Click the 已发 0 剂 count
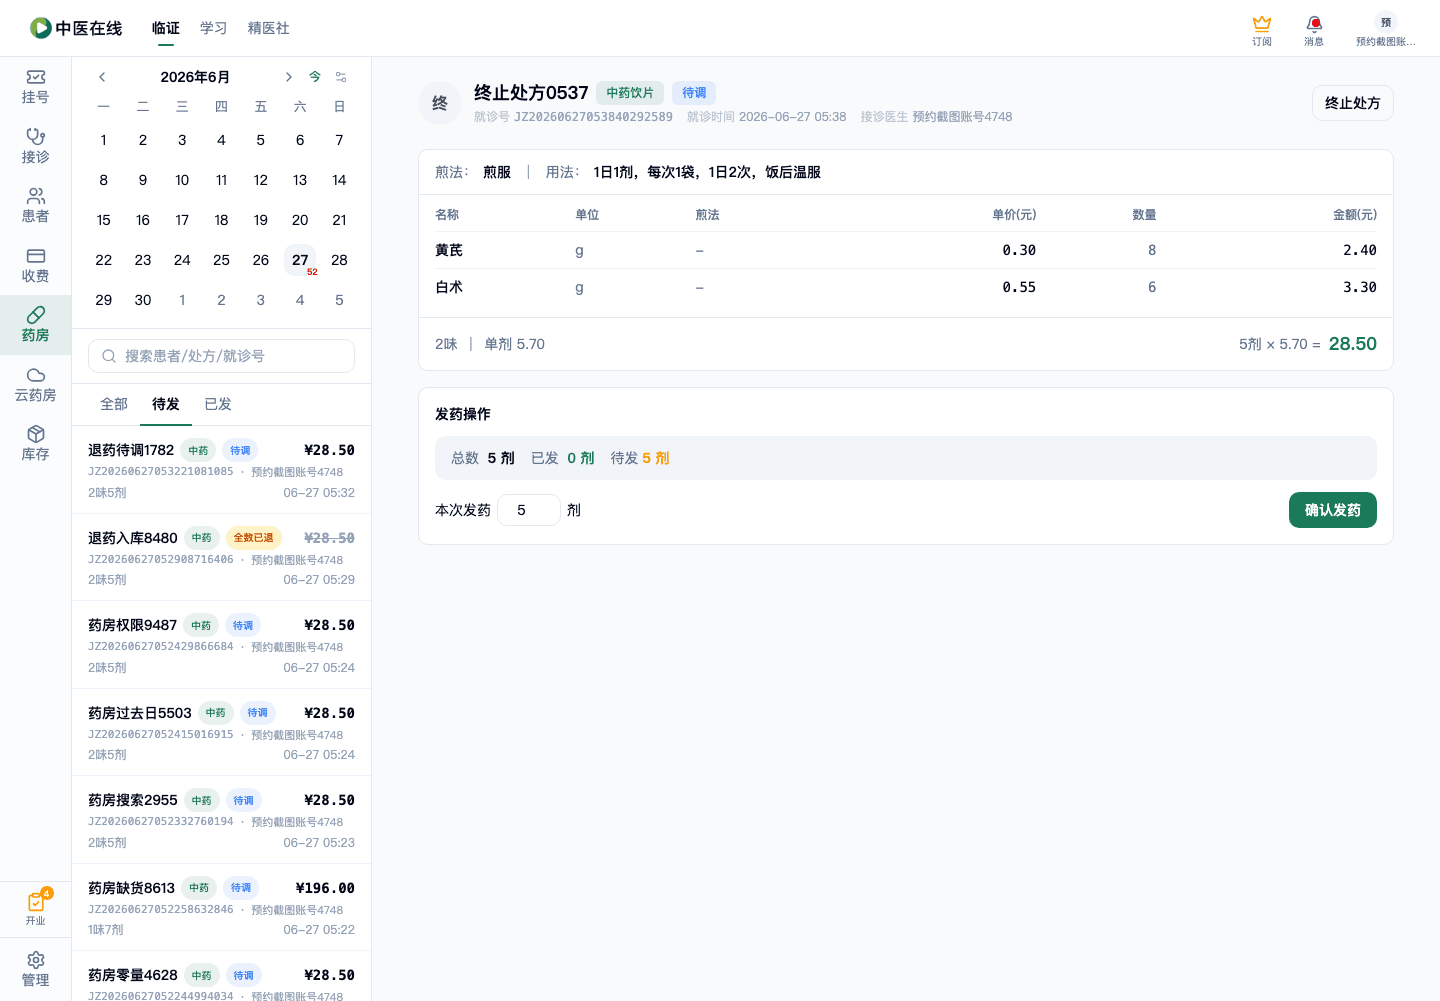Image resolution: width=1440 pixels, height=1001 pixels. pos(563,458)
